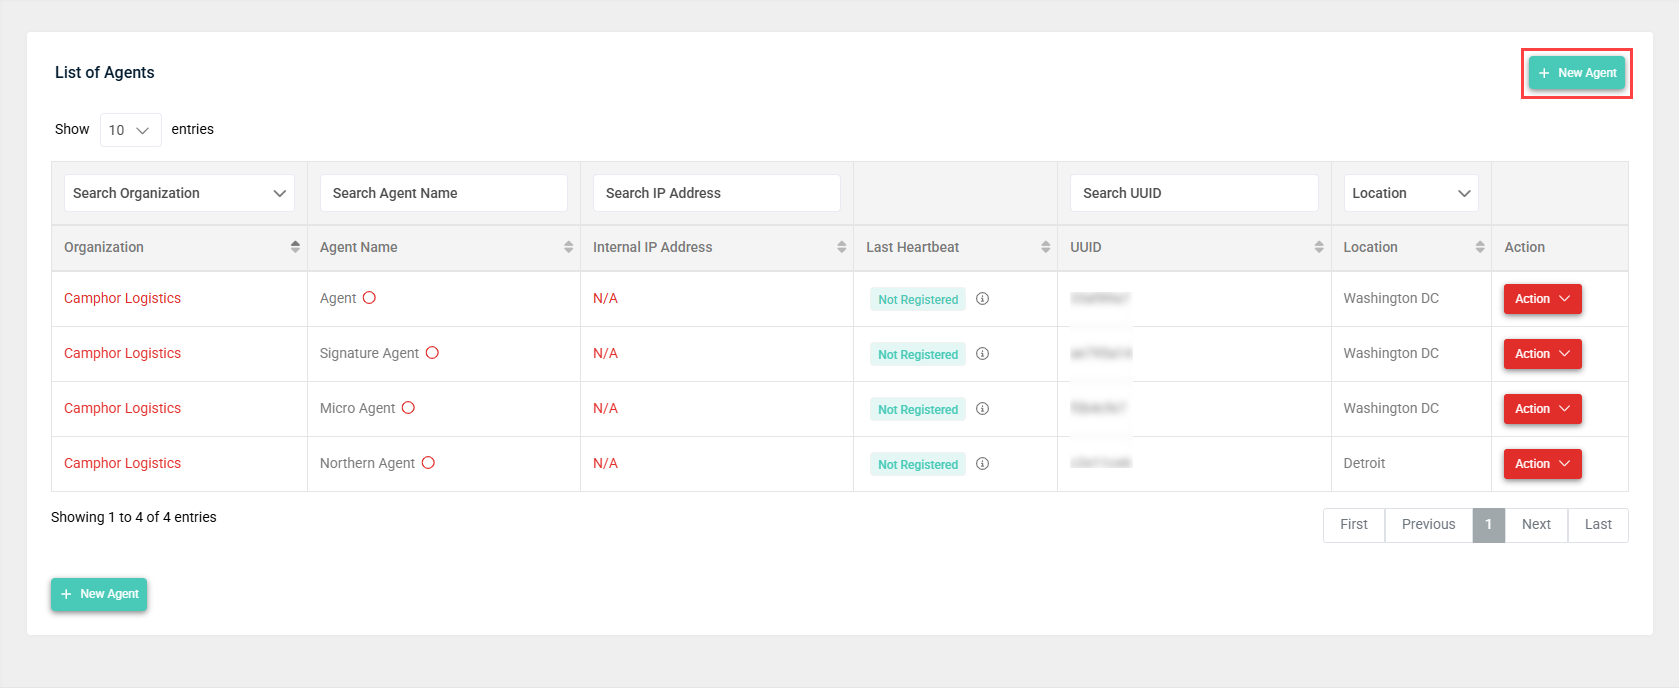Expand the Location filter dropdown
This screenshot has width=1679, height=688.
click(x=1410, y=193)
